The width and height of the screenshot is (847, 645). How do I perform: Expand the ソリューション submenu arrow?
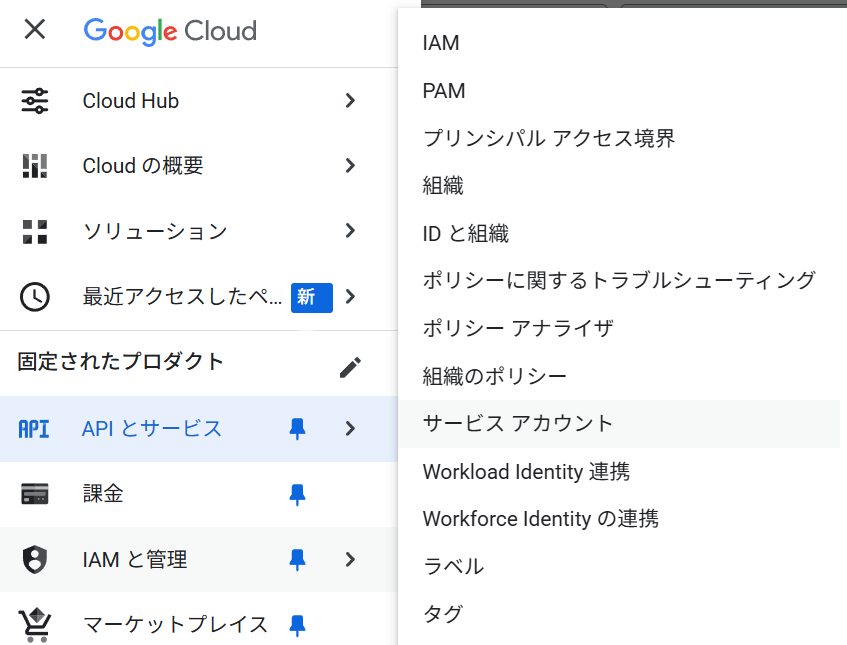[x=350, y=231]
